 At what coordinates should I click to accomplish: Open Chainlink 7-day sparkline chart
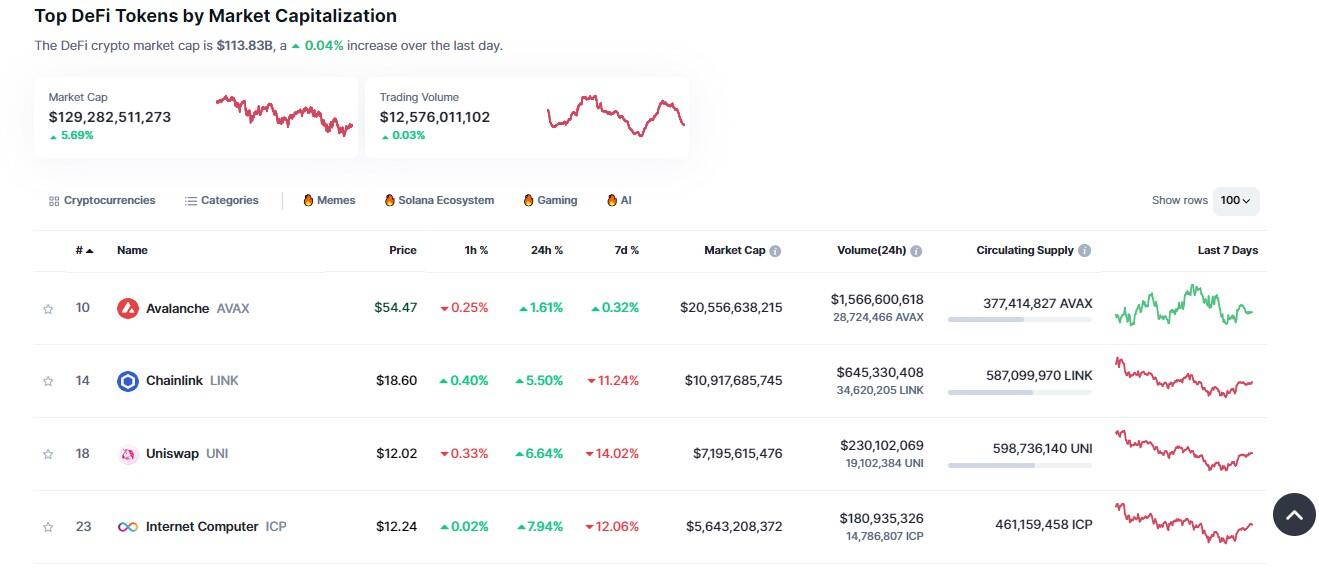(x=1184, y=378)
